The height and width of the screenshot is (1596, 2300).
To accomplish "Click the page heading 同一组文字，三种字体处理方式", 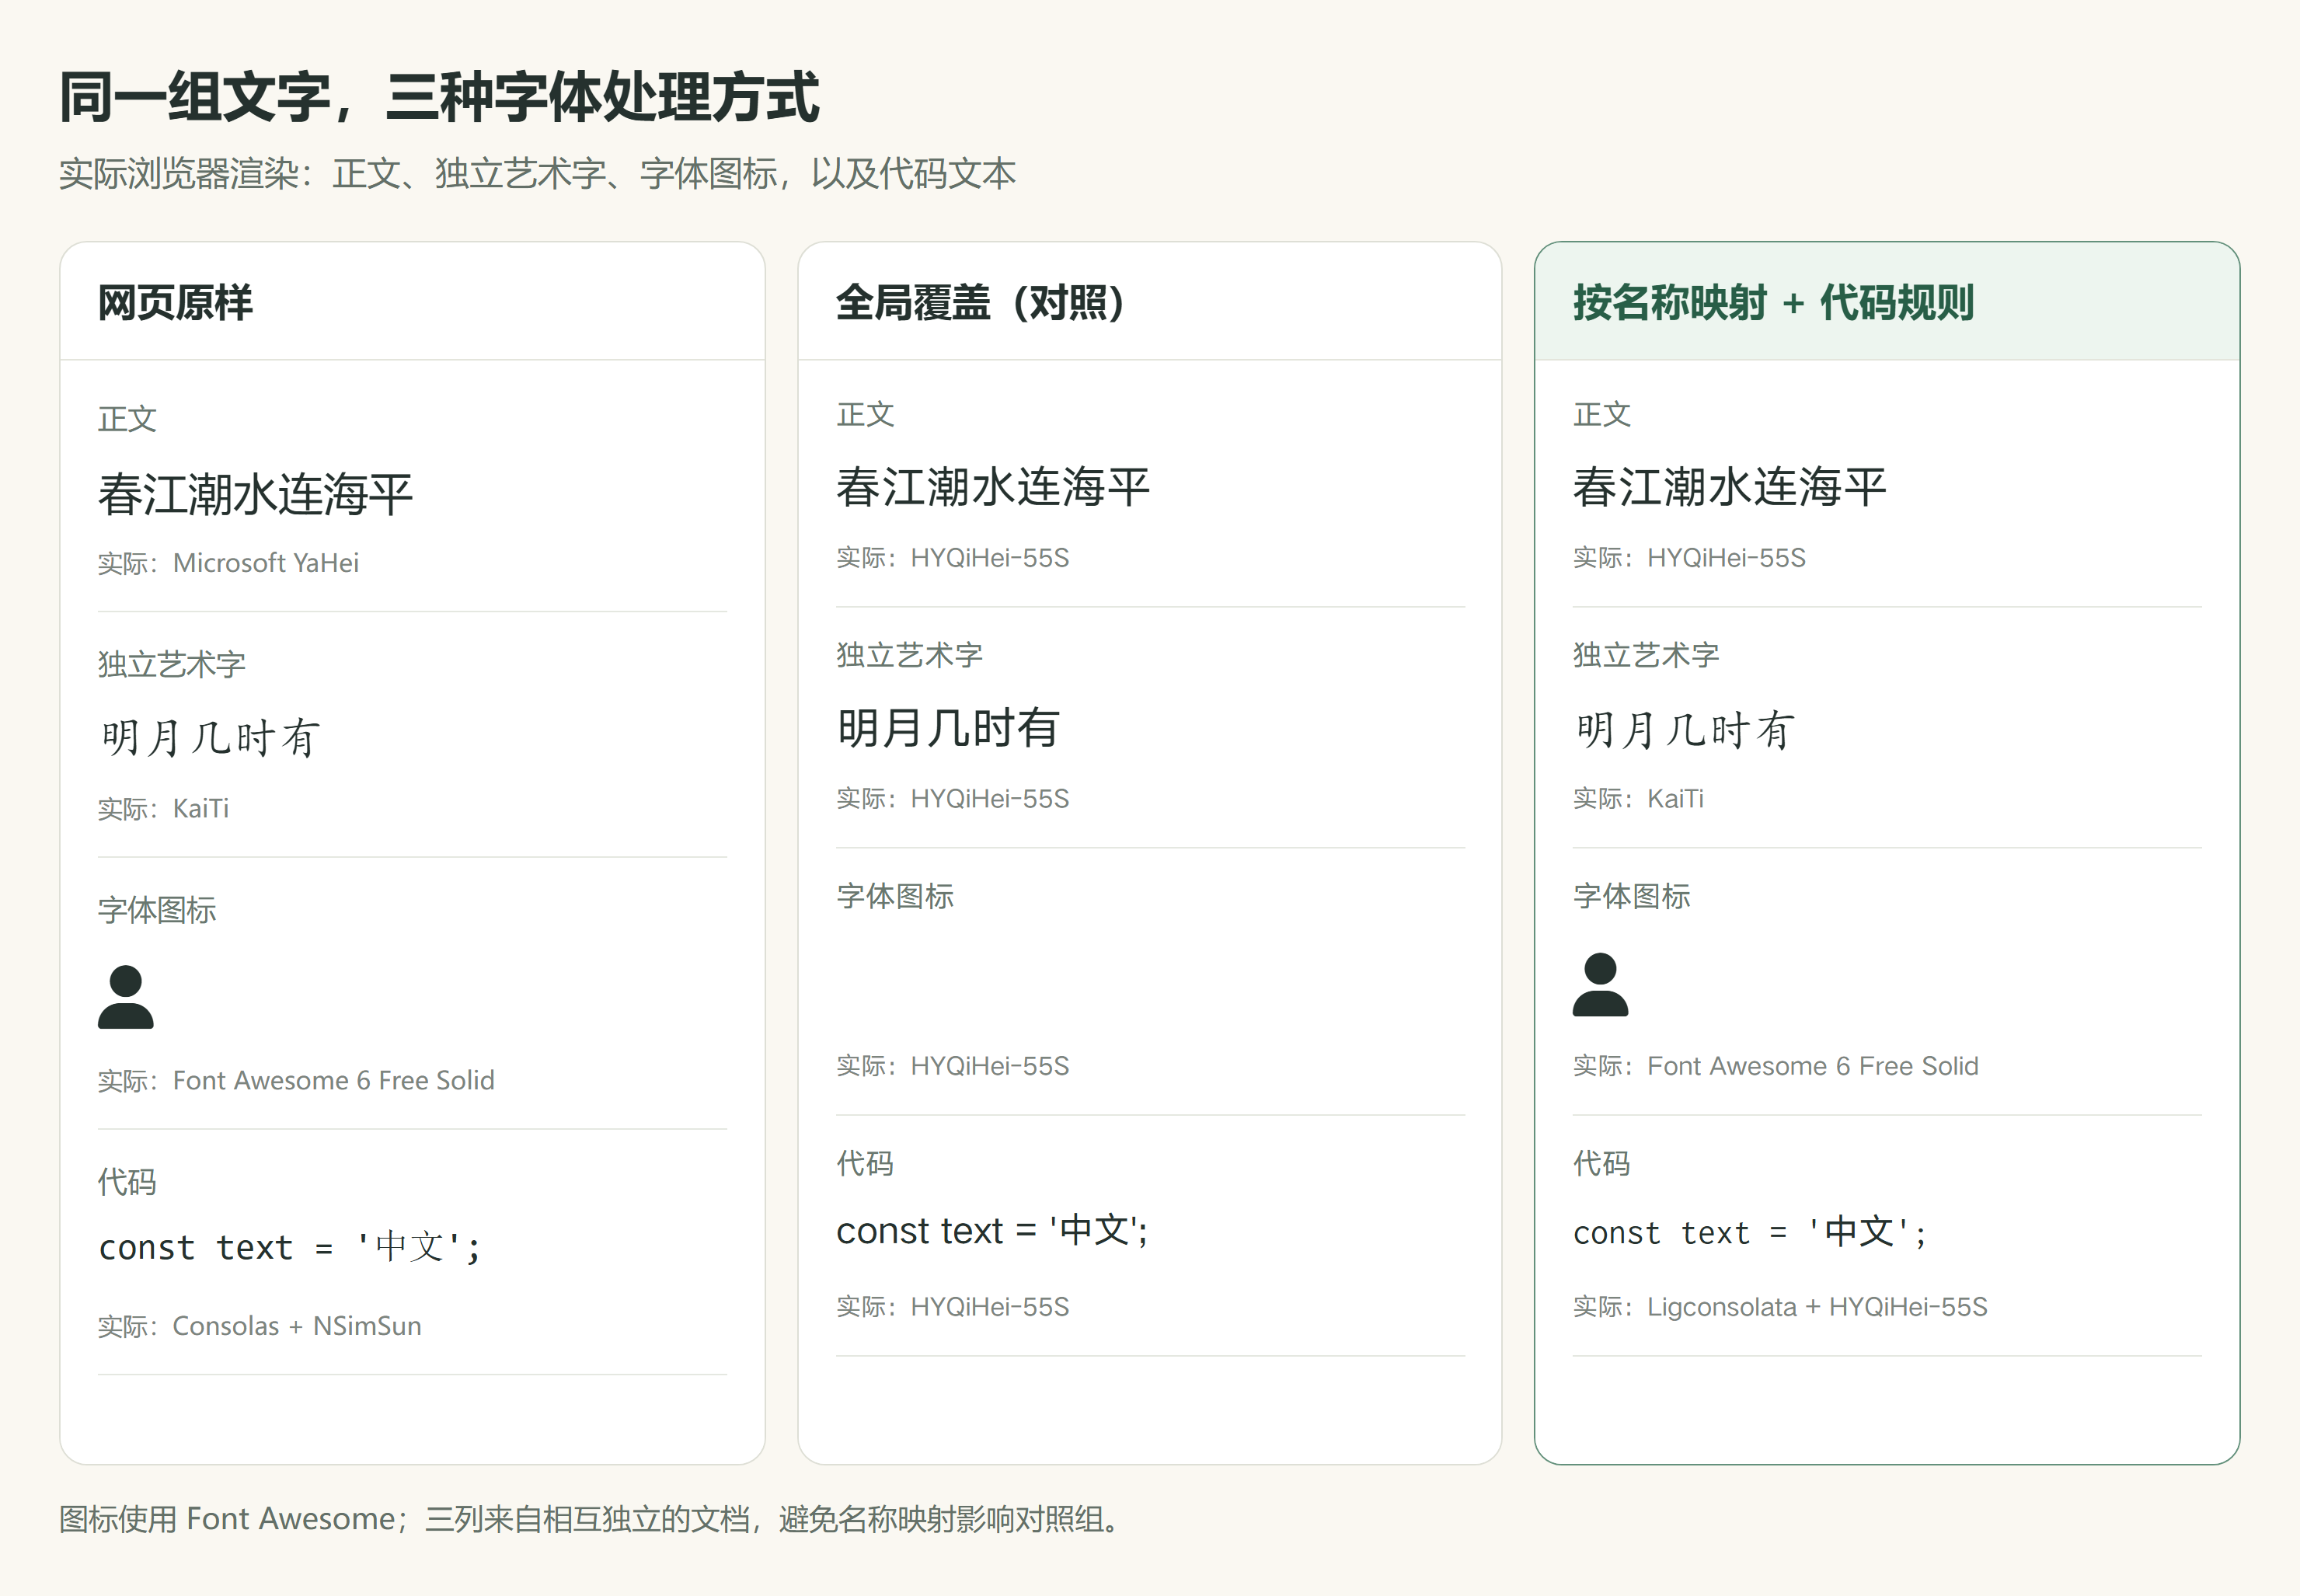I will (439, 97).
